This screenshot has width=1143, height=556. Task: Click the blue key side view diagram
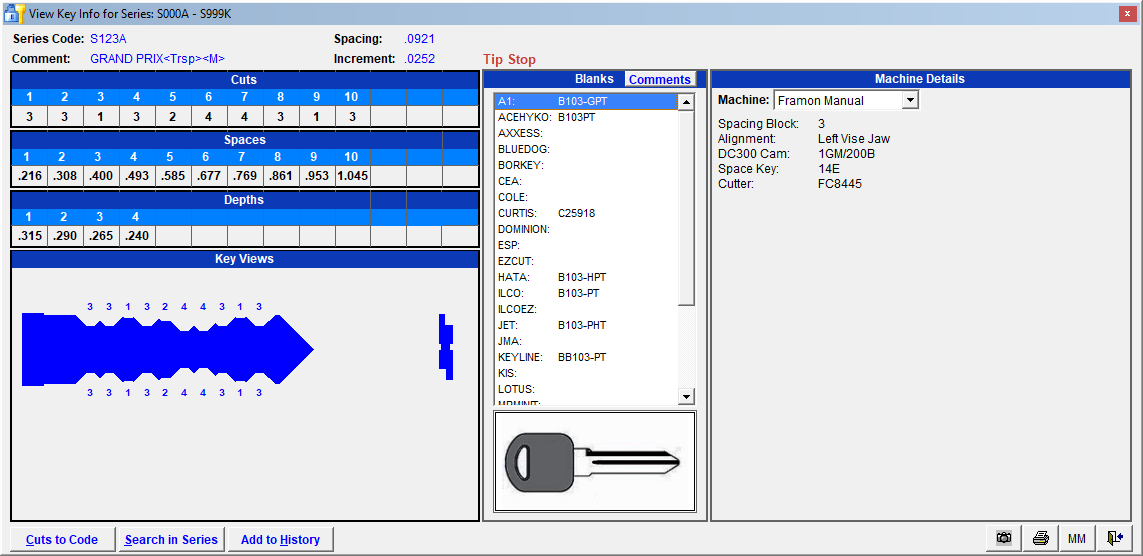tap(168, 349)
